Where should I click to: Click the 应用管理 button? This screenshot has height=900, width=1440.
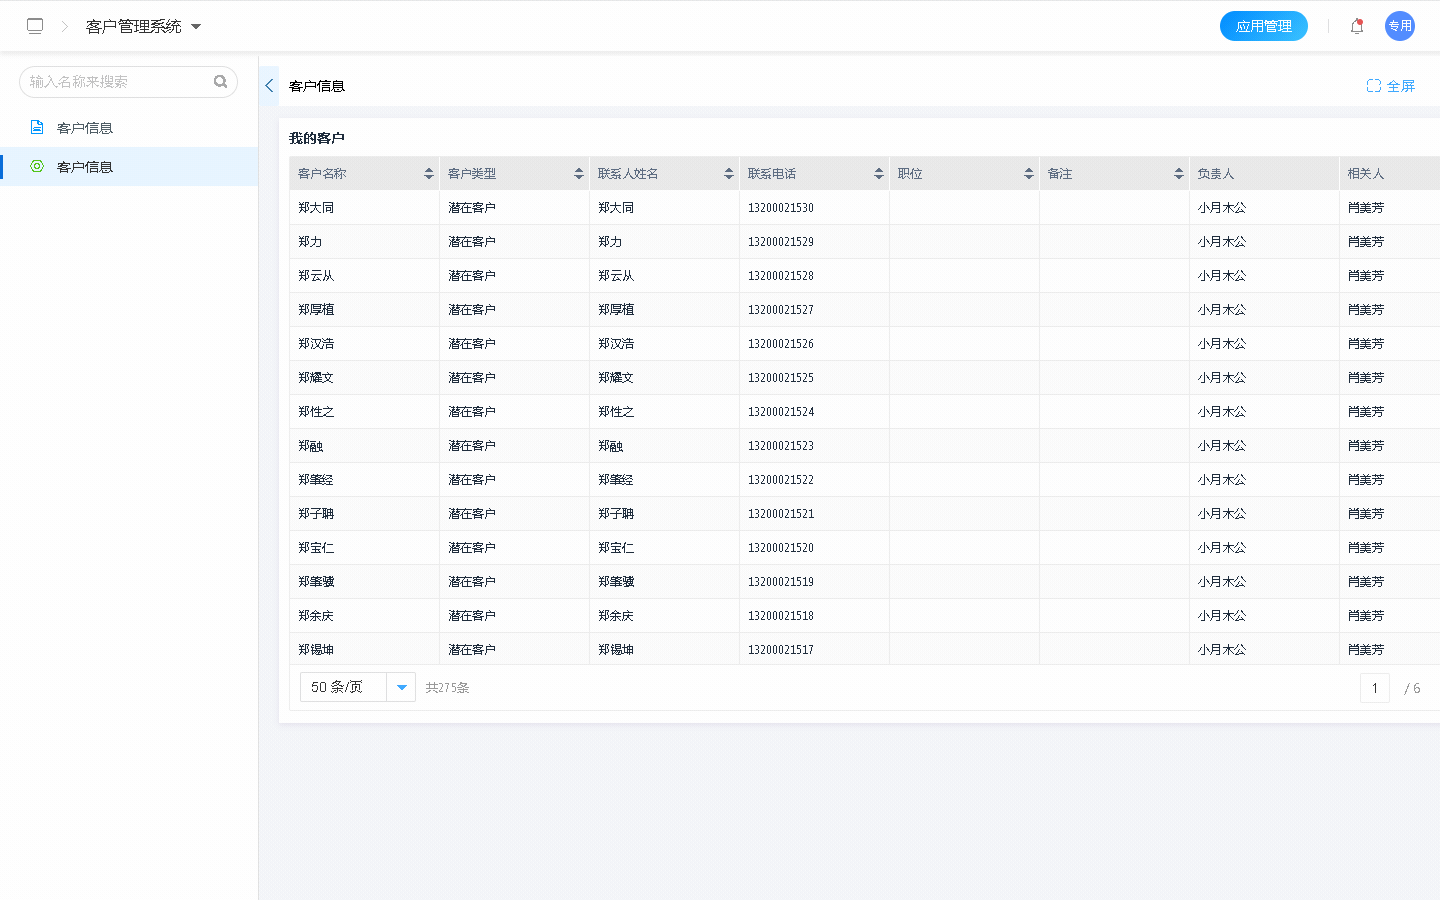pyautogui.click(x=1263, y=26)
